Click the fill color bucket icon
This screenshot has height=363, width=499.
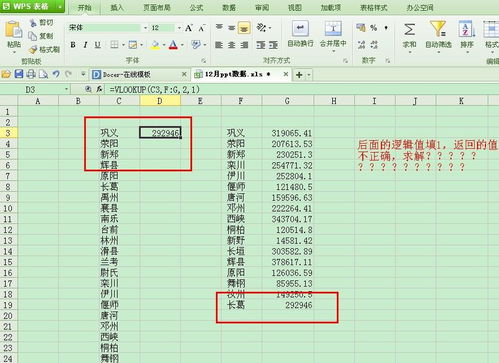[x=155, y=45]
